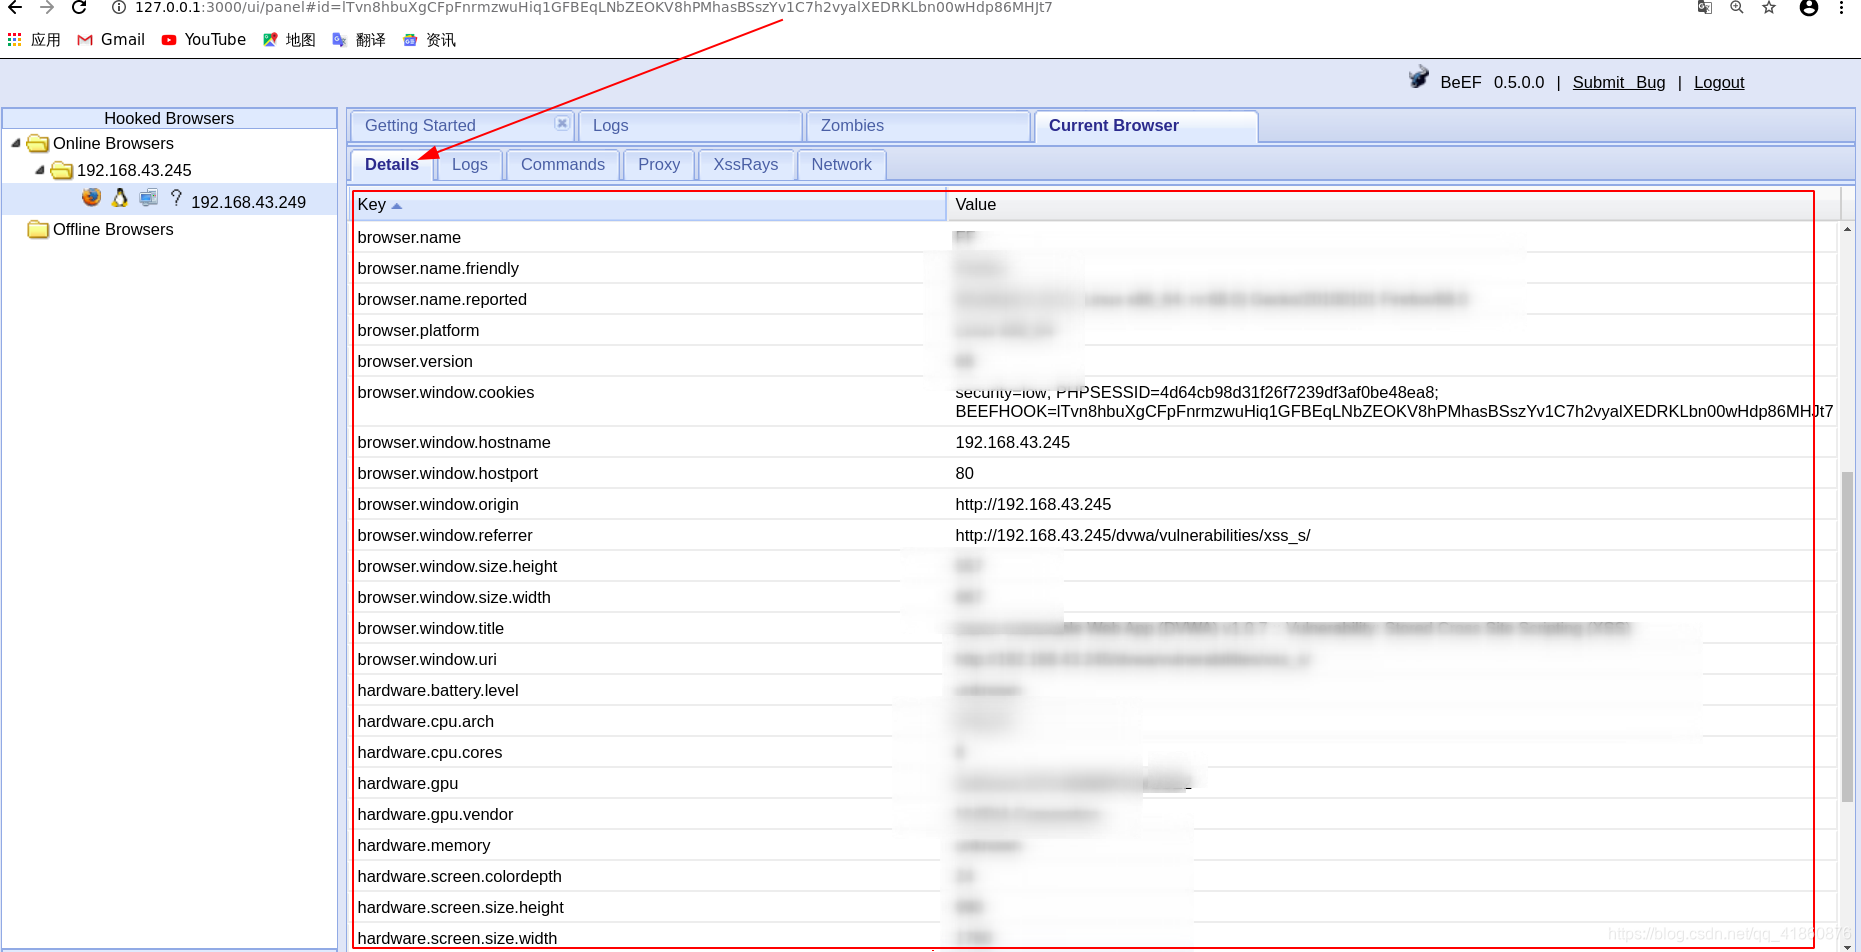The width and height of the screenshot is (1861, 952).
Task: Open the 资讯 news bookmark
Action: coord(429,39)
